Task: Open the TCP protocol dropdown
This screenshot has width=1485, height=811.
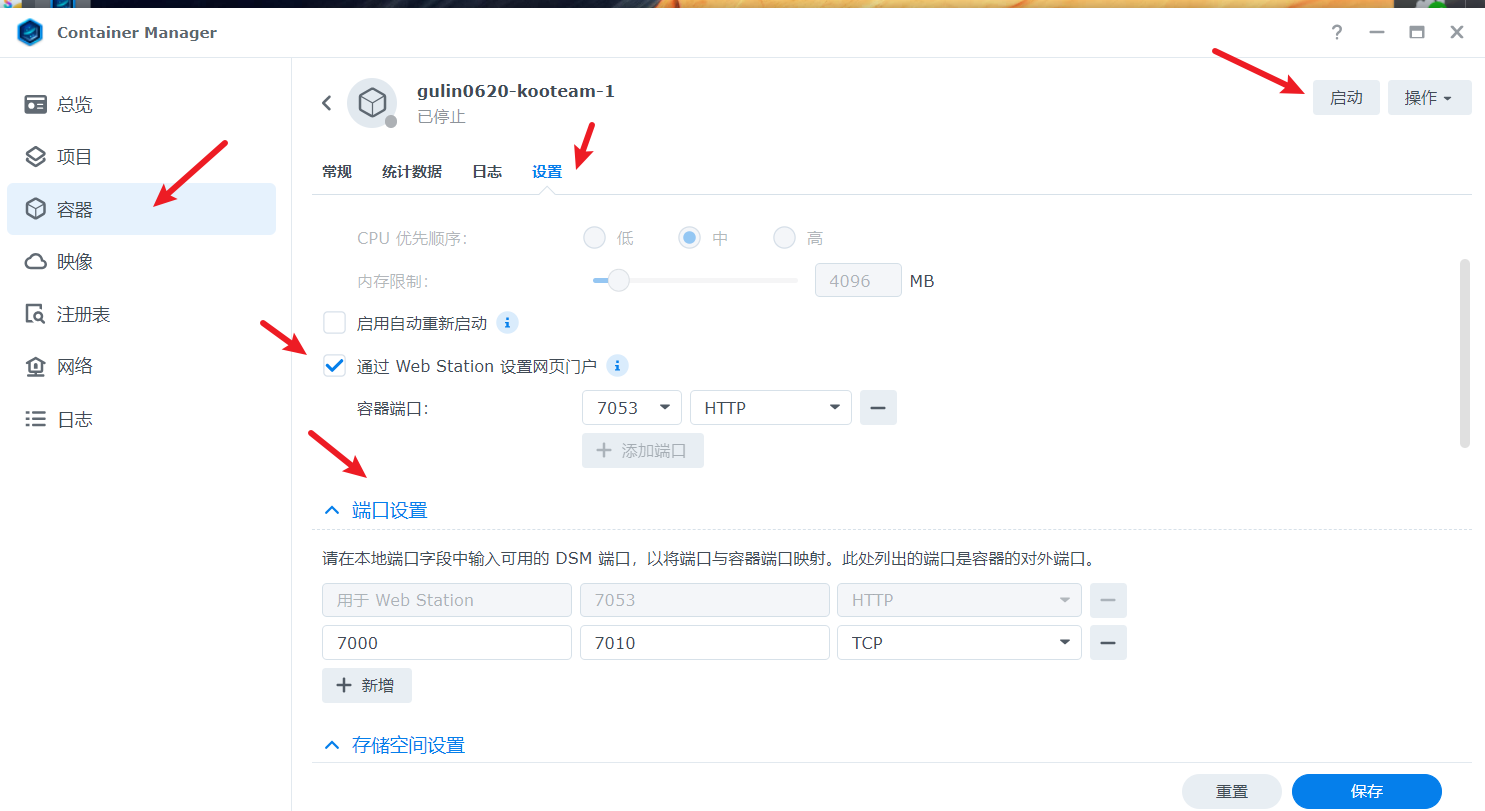Action: click(957, 642)
